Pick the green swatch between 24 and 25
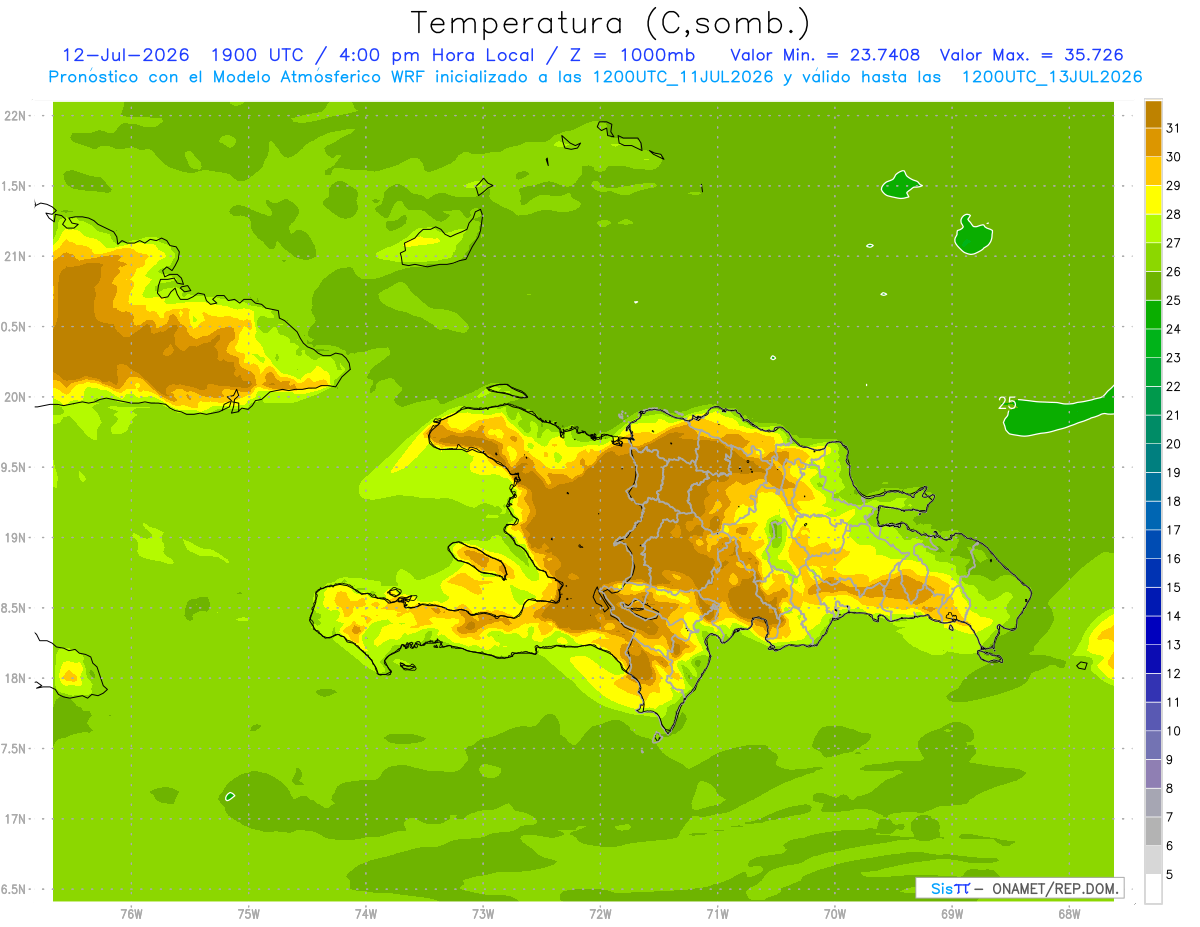This screenshot has width=1200, height=927. pos(1153,315)
